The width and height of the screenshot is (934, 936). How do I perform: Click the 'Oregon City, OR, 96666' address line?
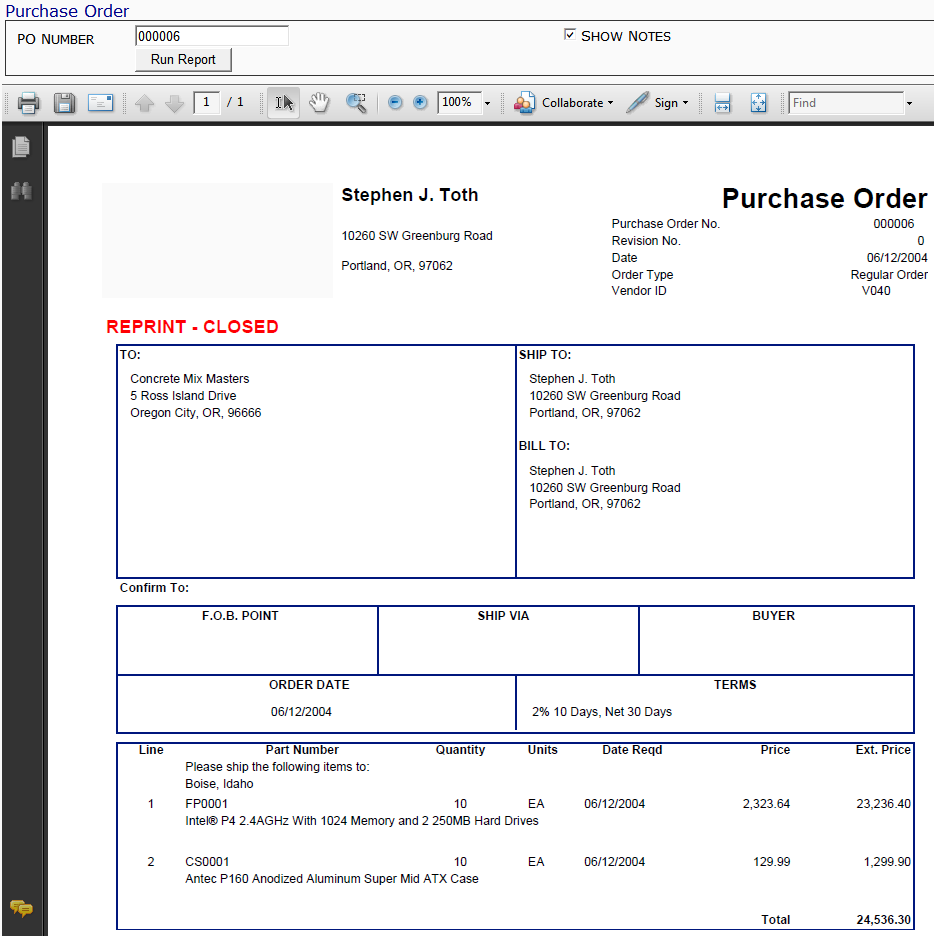click(196, 412)
